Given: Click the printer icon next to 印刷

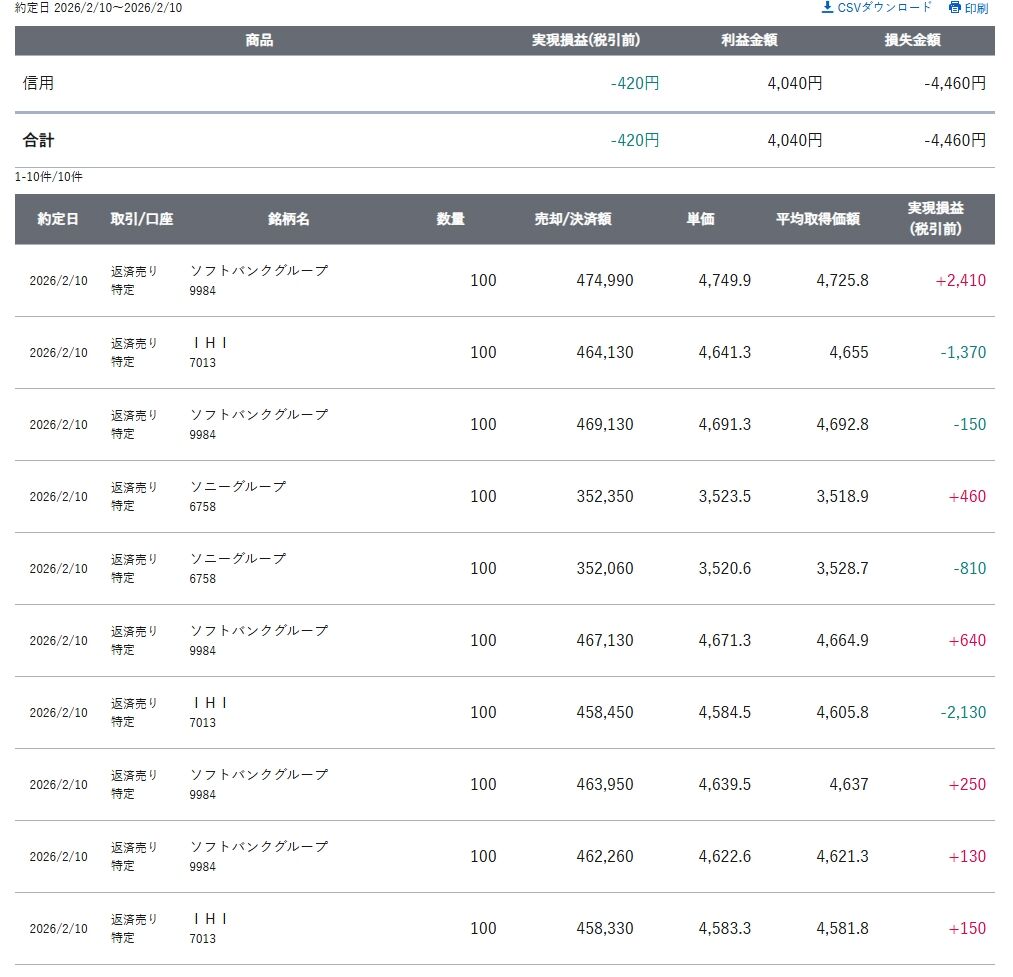Looking at the screenshot, I should click(955, 8).
